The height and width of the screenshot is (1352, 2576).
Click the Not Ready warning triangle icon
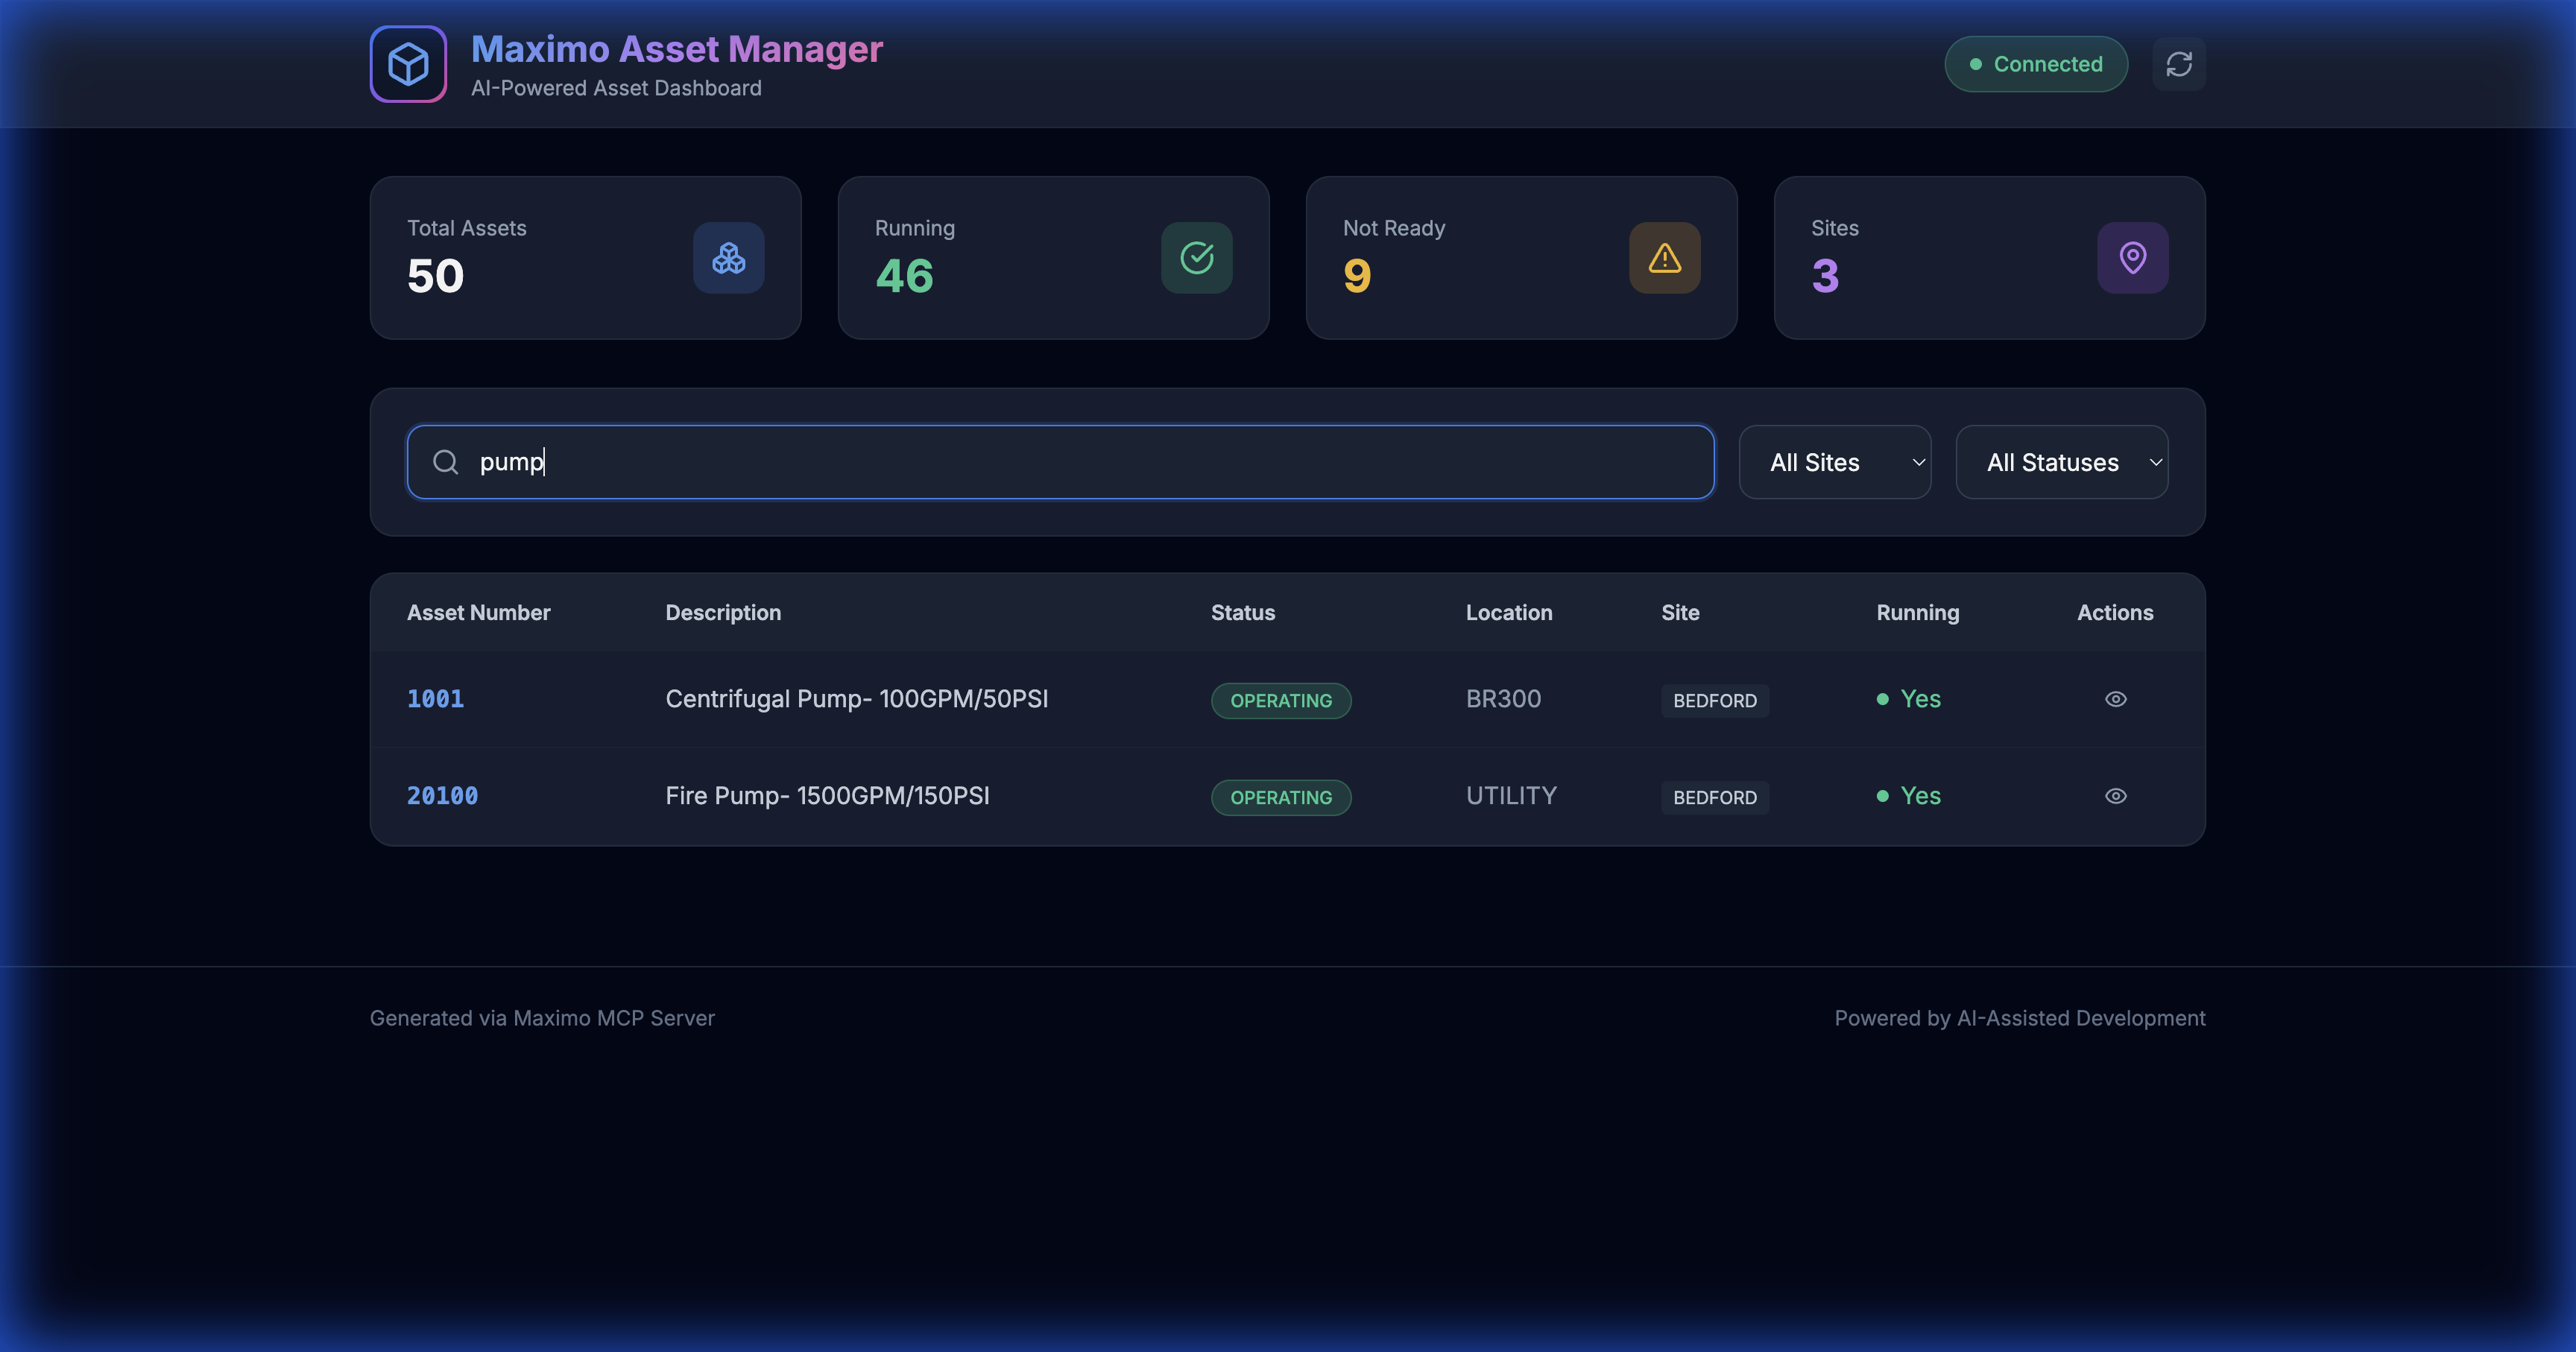(1663, 257)
